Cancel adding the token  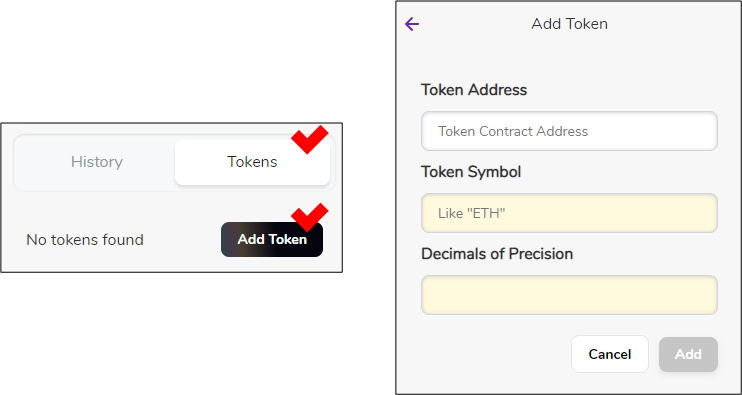tap(610, 354)
